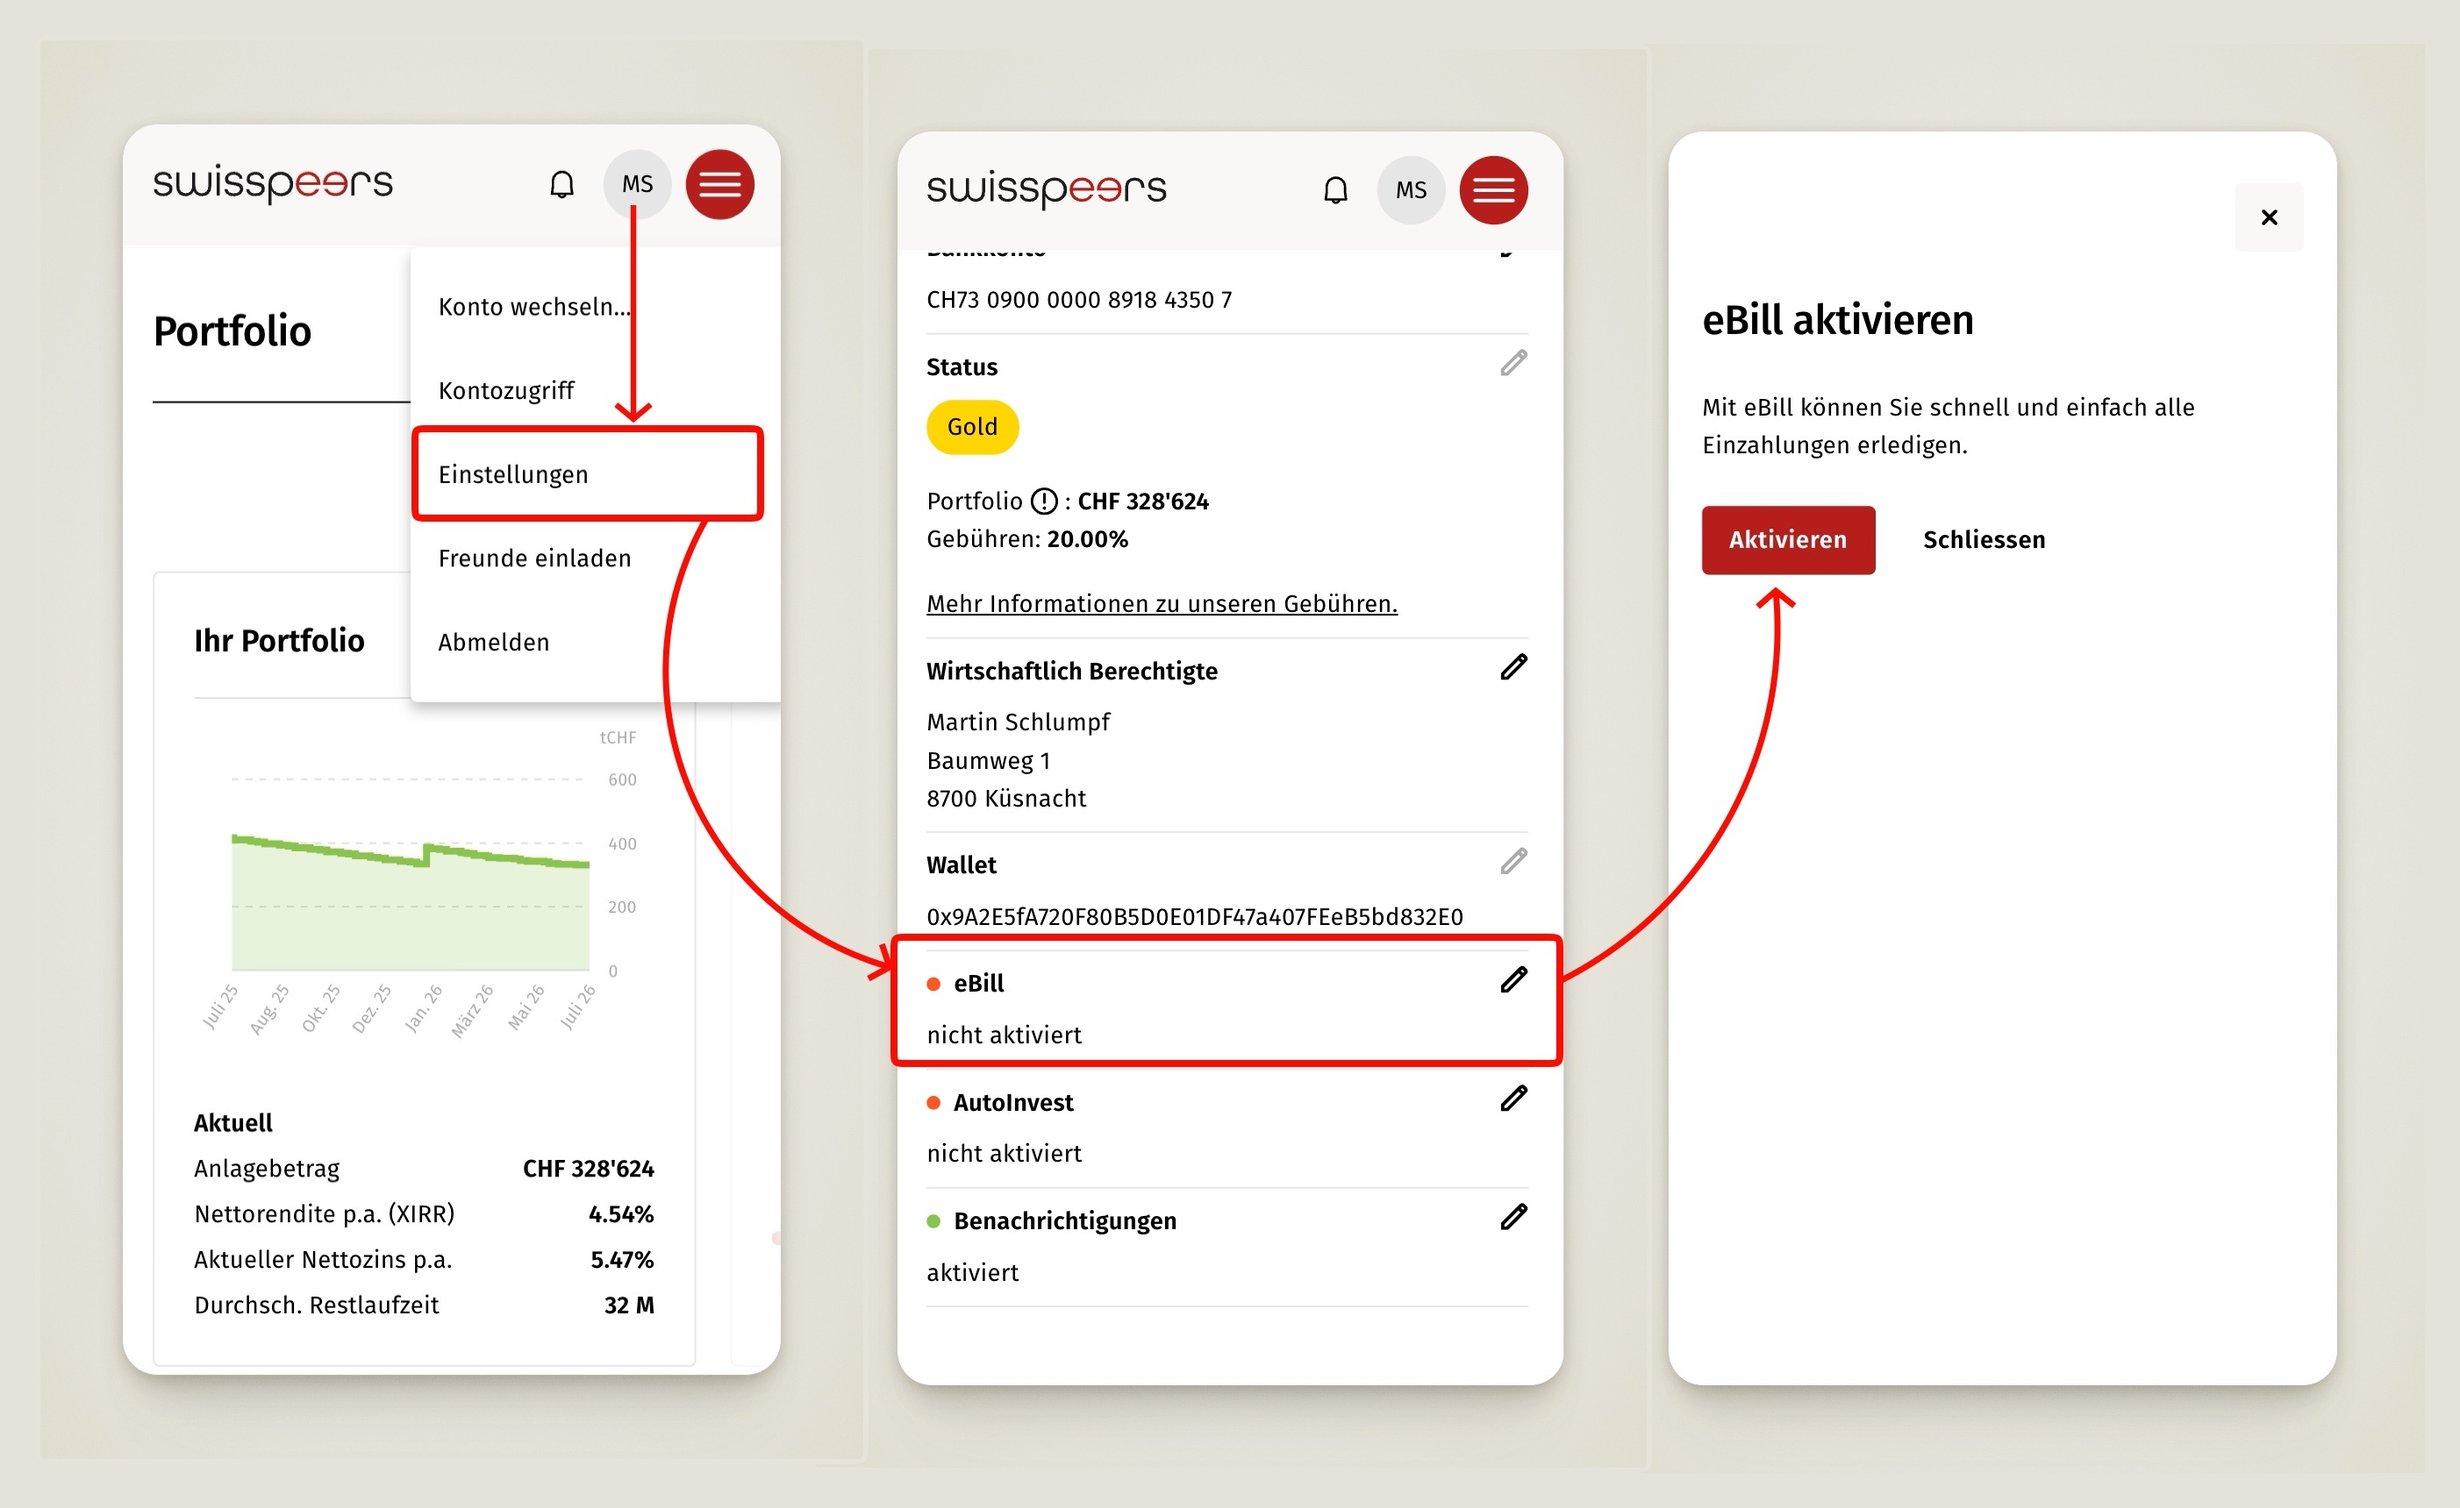Image resolution: width=2460 pixels, height=1508 pixels.
Task: Click Portfolio info exclamation icon
Action: click(x=1043, y=501)
